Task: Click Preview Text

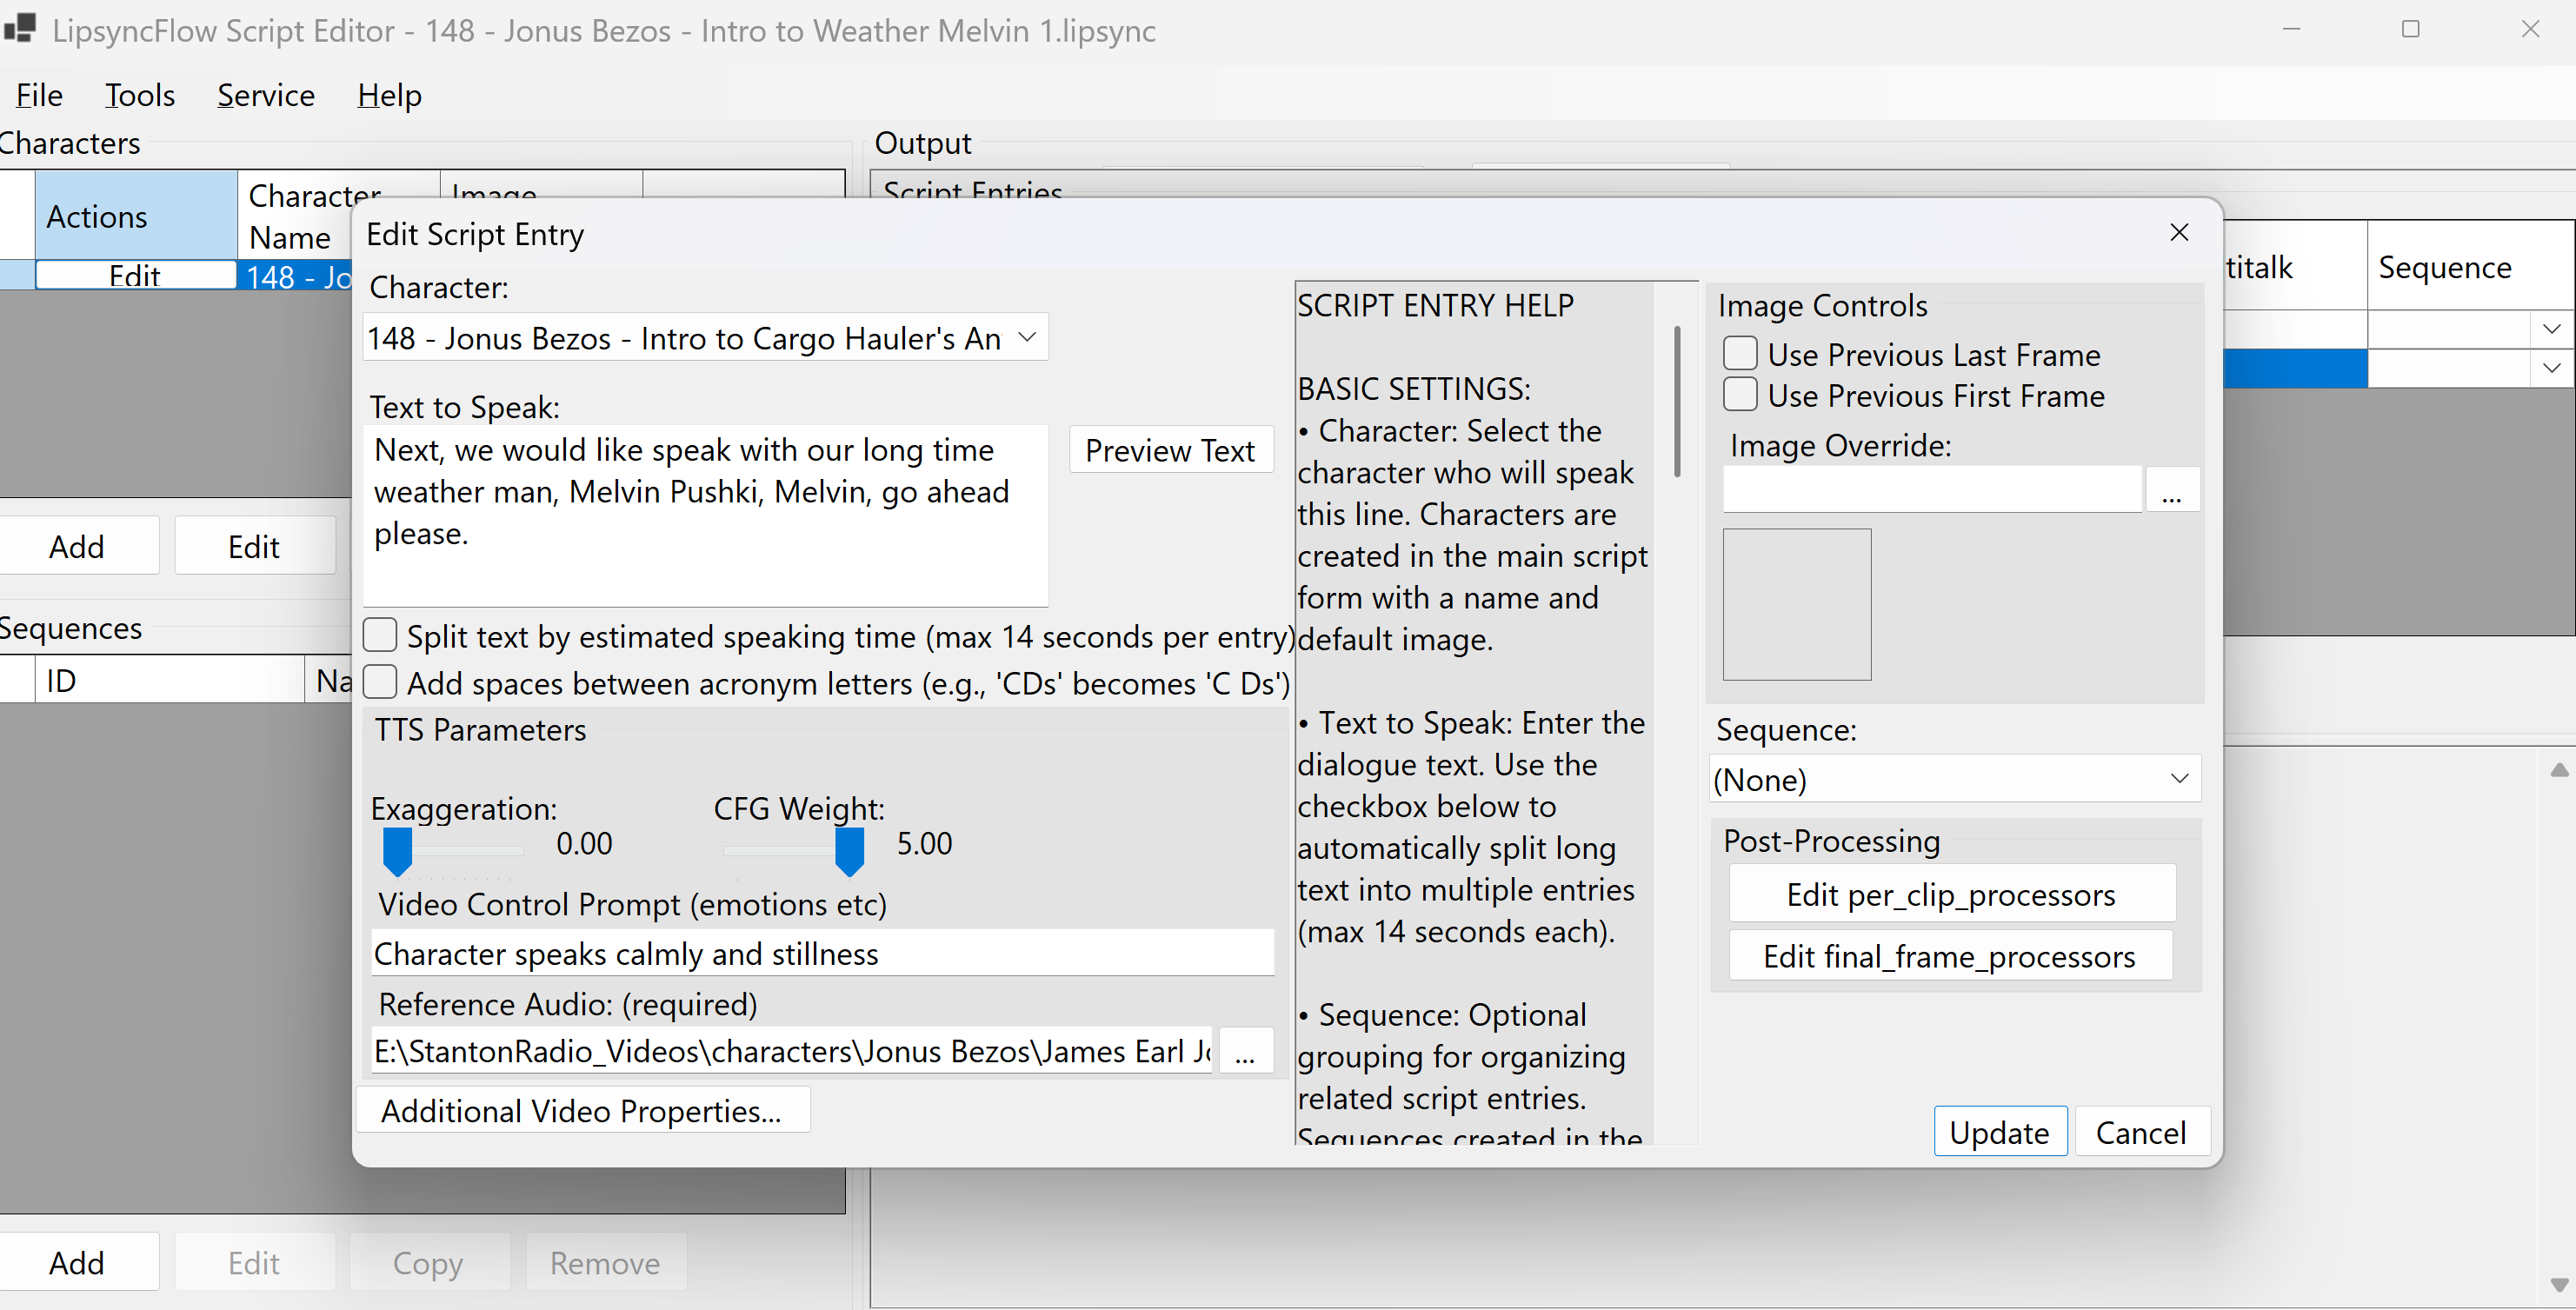Action: (x=1171, y=450)
